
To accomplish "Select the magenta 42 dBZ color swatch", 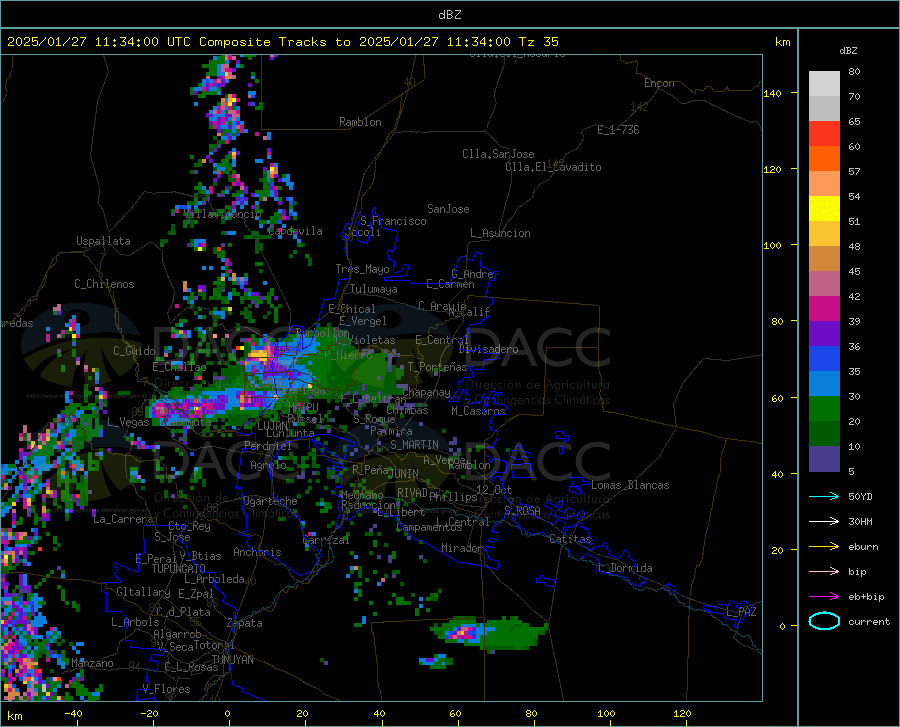I will 824,309.
